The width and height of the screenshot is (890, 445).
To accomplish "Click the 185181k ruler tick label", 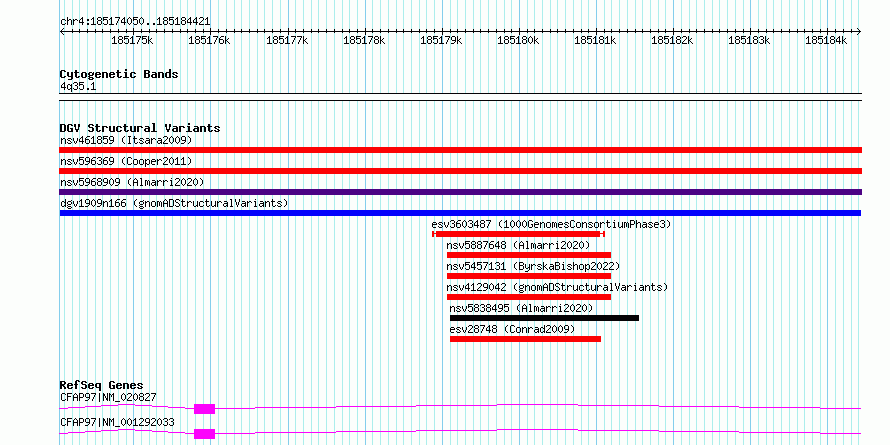I will click(595, 40).
